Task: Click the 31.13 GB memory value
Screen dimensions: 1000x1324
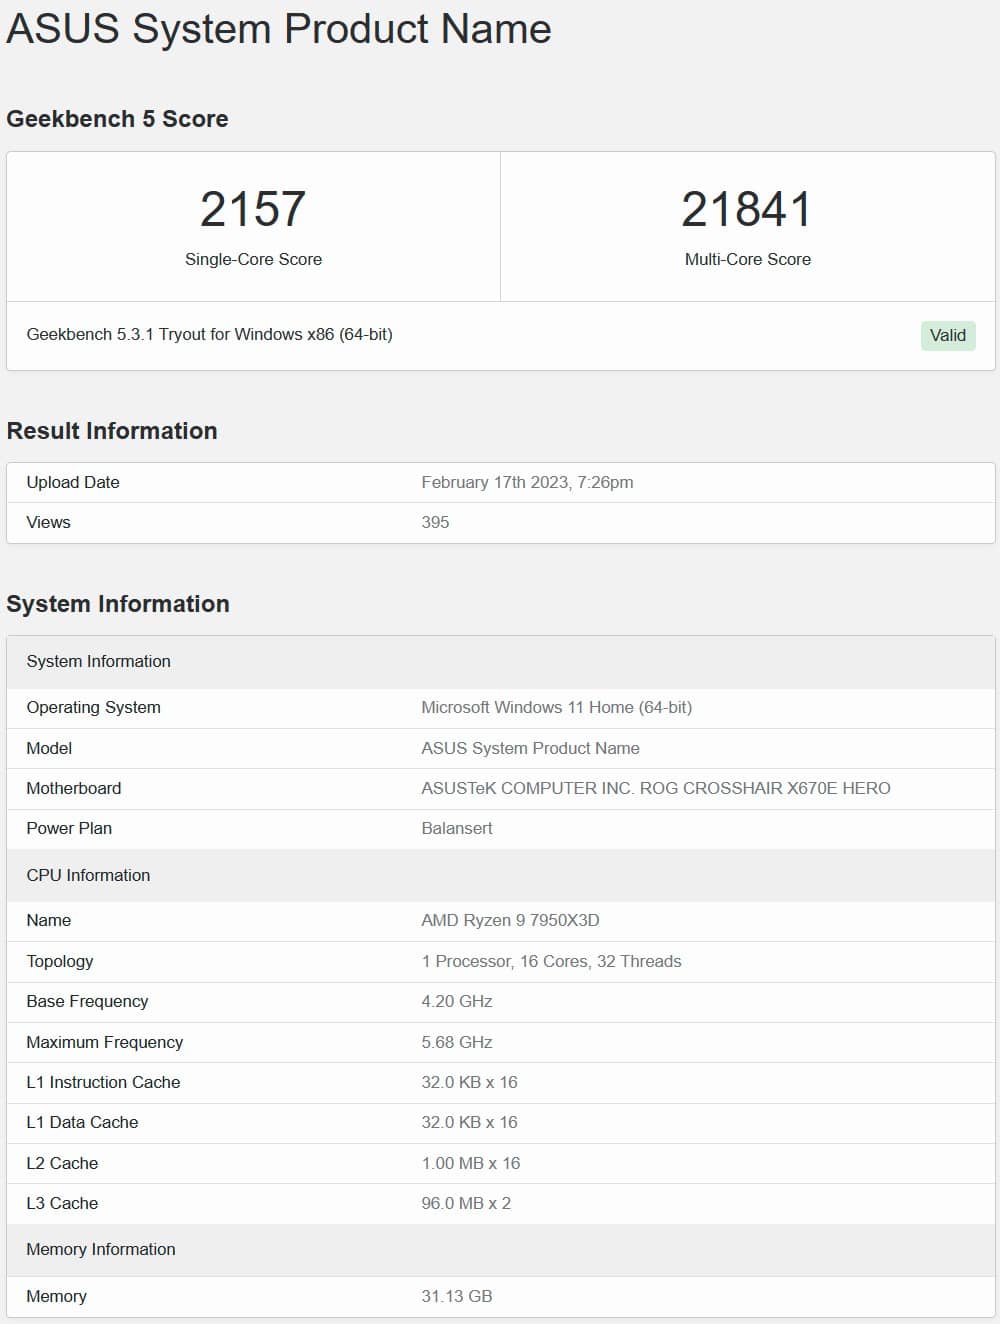Action: coord(457,1297)
